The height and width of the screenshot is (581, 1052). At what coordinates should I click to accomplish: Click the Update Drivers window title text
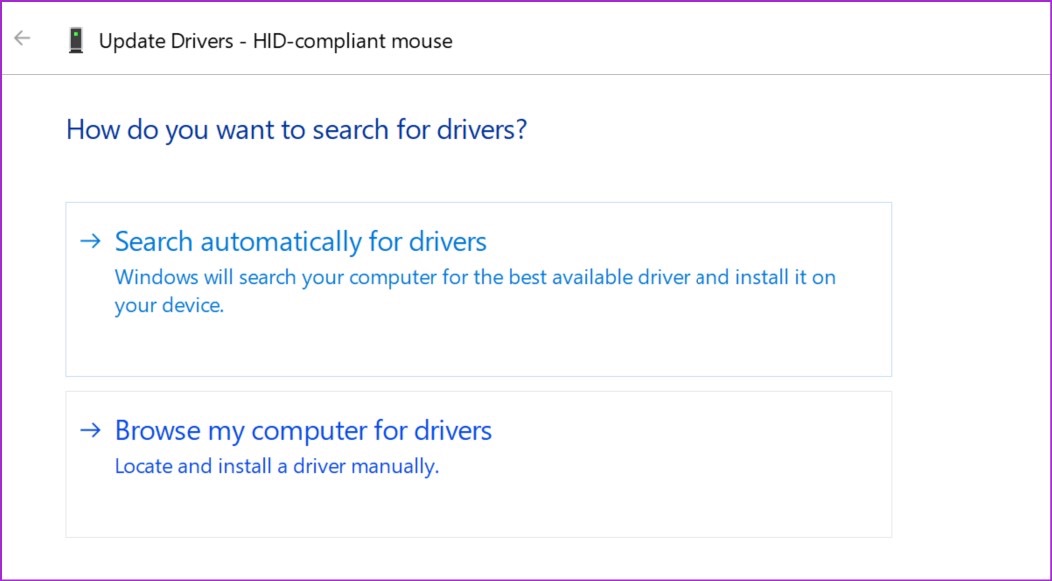coord(276,41)
